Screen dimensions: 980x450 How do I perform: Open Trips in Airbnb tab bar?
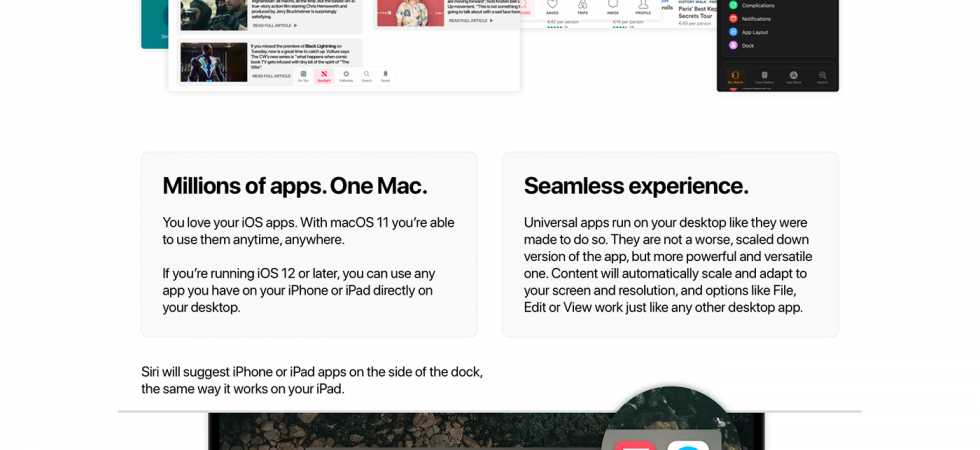[582, 7]
